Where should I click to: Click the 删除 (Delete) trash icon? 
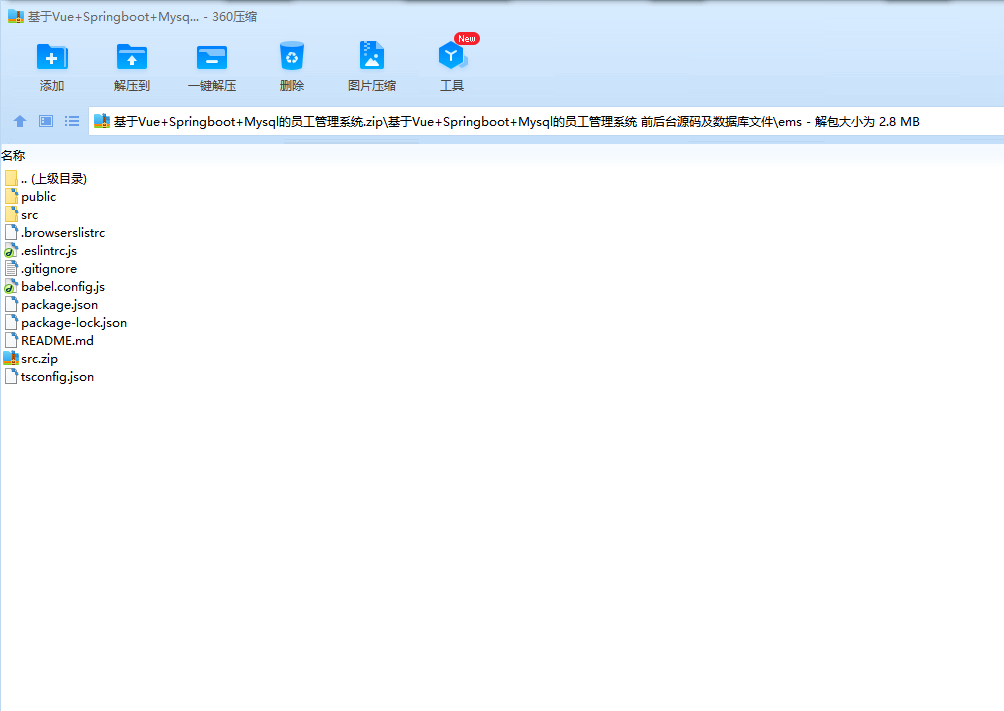click(x=292, y=56)
